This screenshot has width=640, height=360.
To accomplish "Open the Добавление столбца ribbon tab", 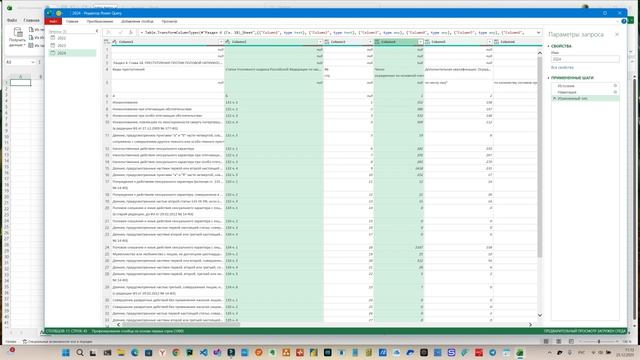I will coord(138,21).
